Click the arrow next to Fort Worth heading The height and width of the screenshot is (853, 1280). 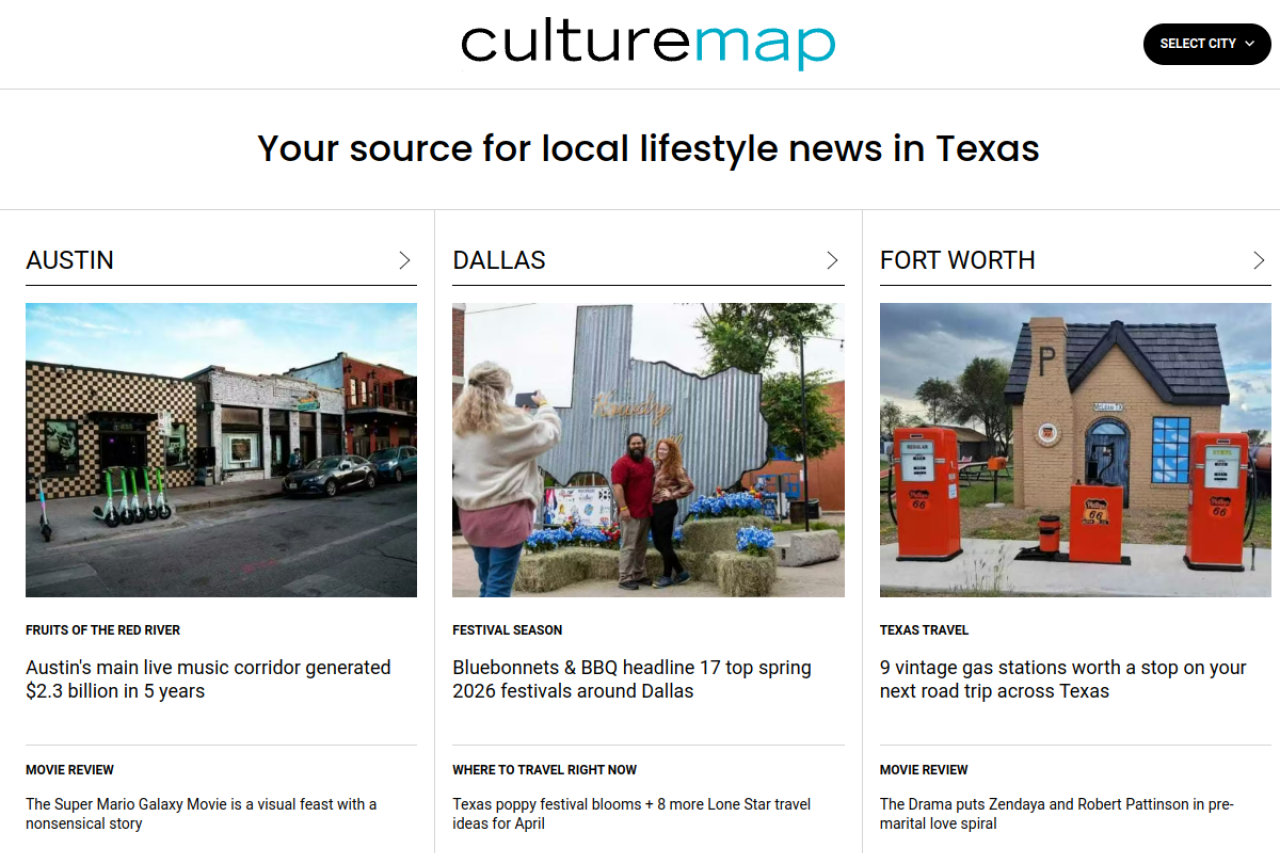[x=1258, y=261]
